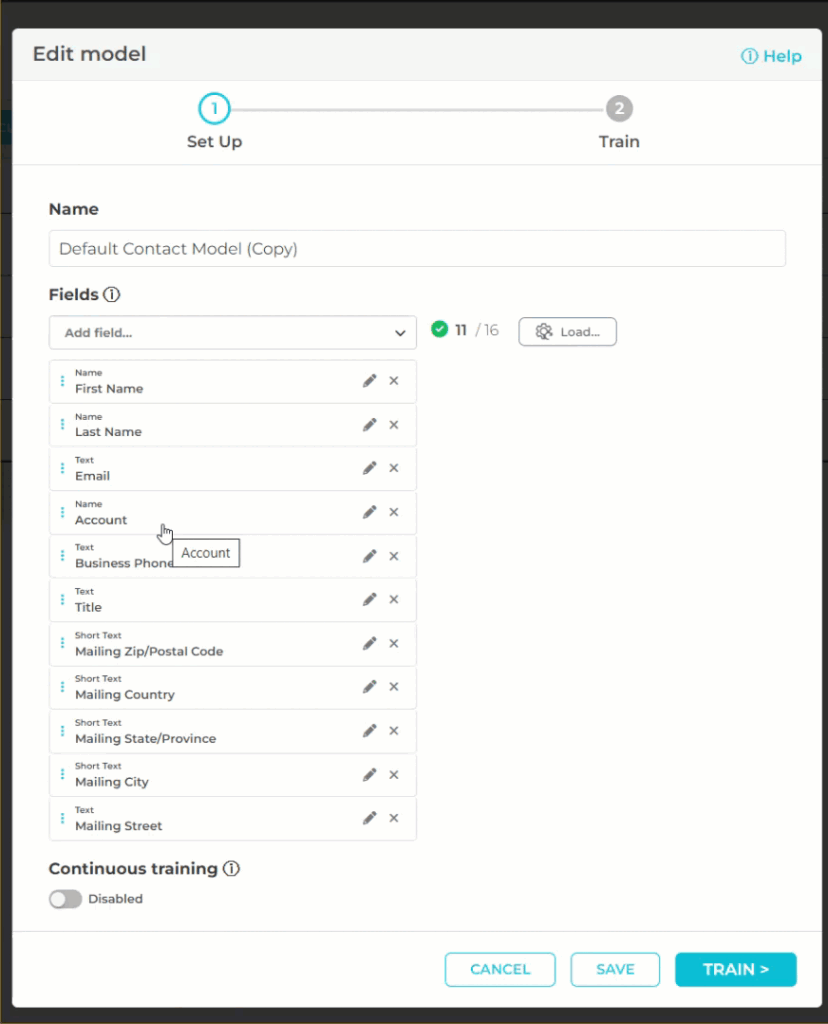Remove the Mailing Country field
The height and width of the screenshot is (1024, 828).
394,687
